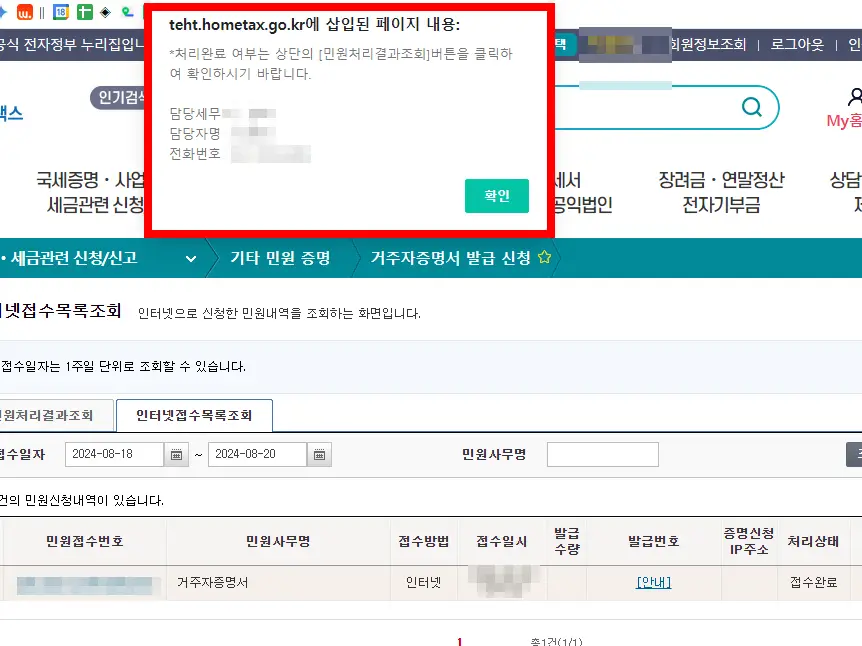The height and width of the screenshot is (646, 862).
Task: Toggle favorite star on 거주자증명서 발급 신청
Action: 546,256
